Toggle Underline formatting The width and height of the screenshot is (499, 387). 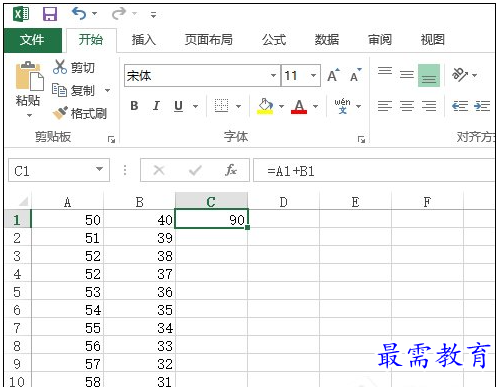click(x=179, y=106)
